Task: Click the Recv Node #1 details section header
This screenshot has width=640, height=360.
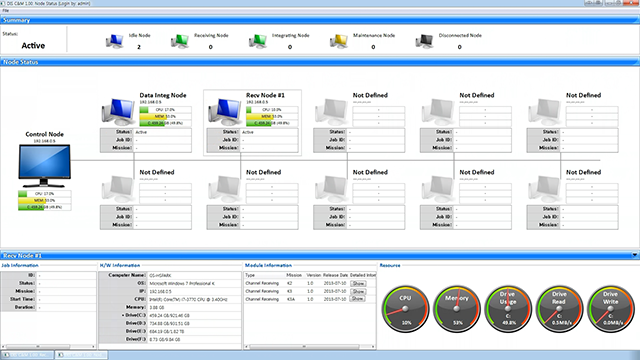Action: (320, 256)
